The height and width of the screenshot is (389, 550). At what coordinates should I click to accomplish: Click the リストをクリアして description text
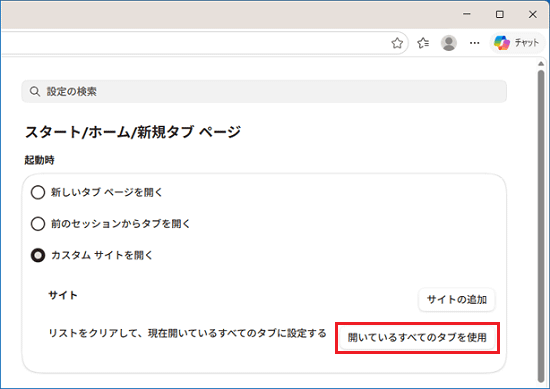click(x=188, y=333)
